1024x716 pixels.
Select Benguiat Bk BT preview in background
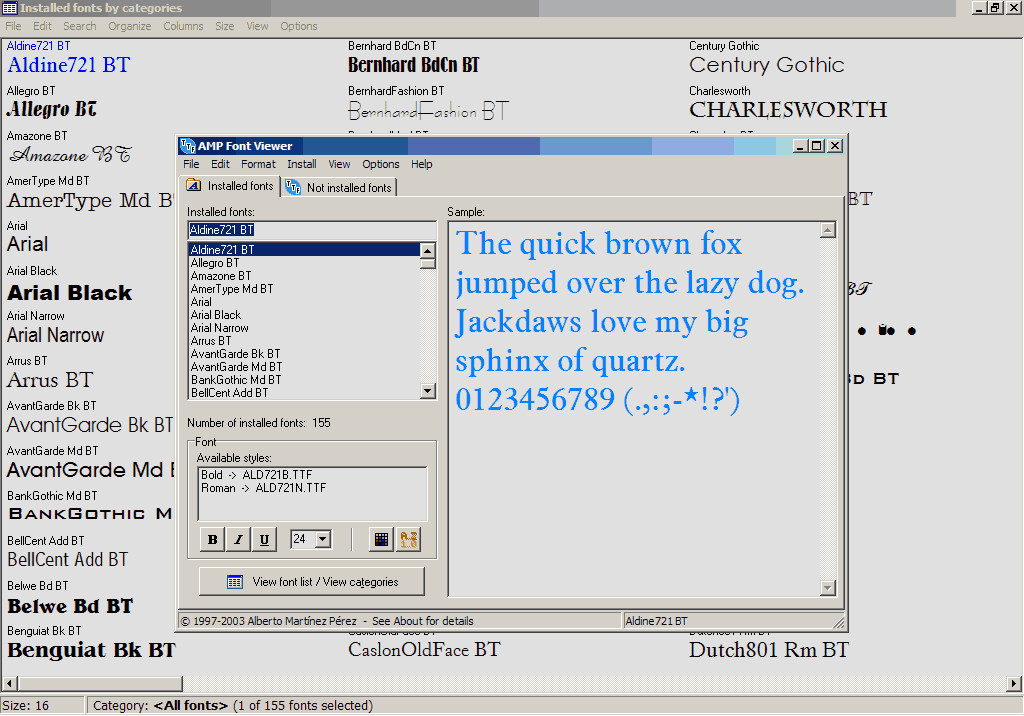91,650
